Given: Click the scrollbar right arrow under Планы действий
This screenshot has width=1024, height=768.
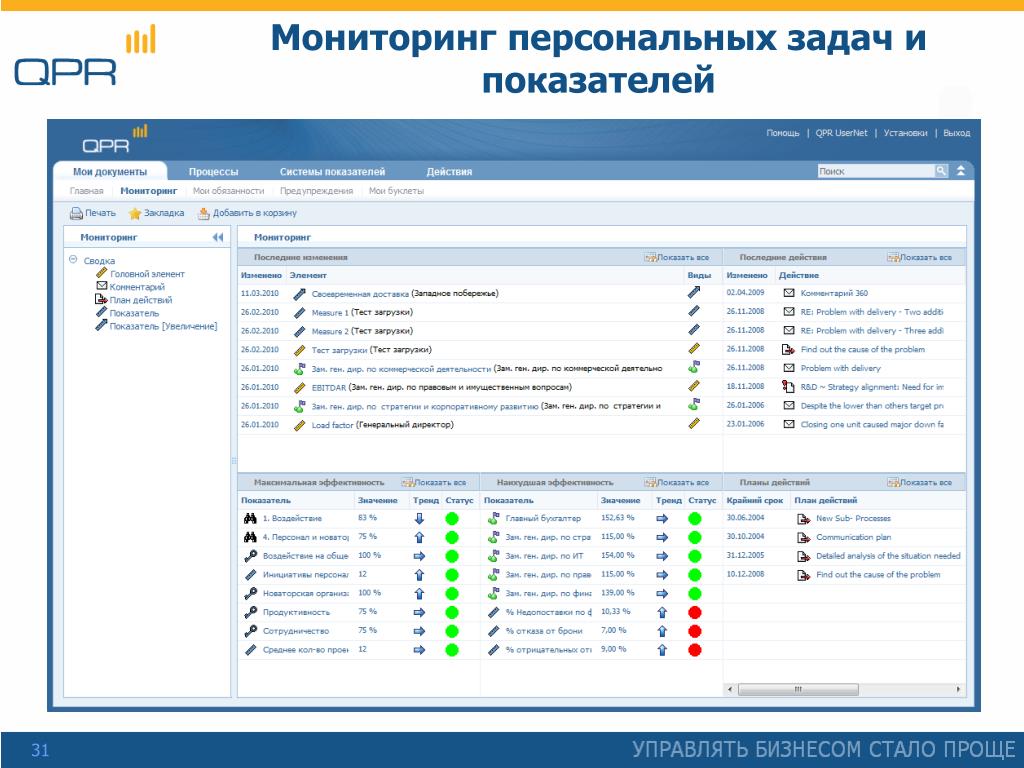Looking at the screenshot, I should tap(959, 690).
